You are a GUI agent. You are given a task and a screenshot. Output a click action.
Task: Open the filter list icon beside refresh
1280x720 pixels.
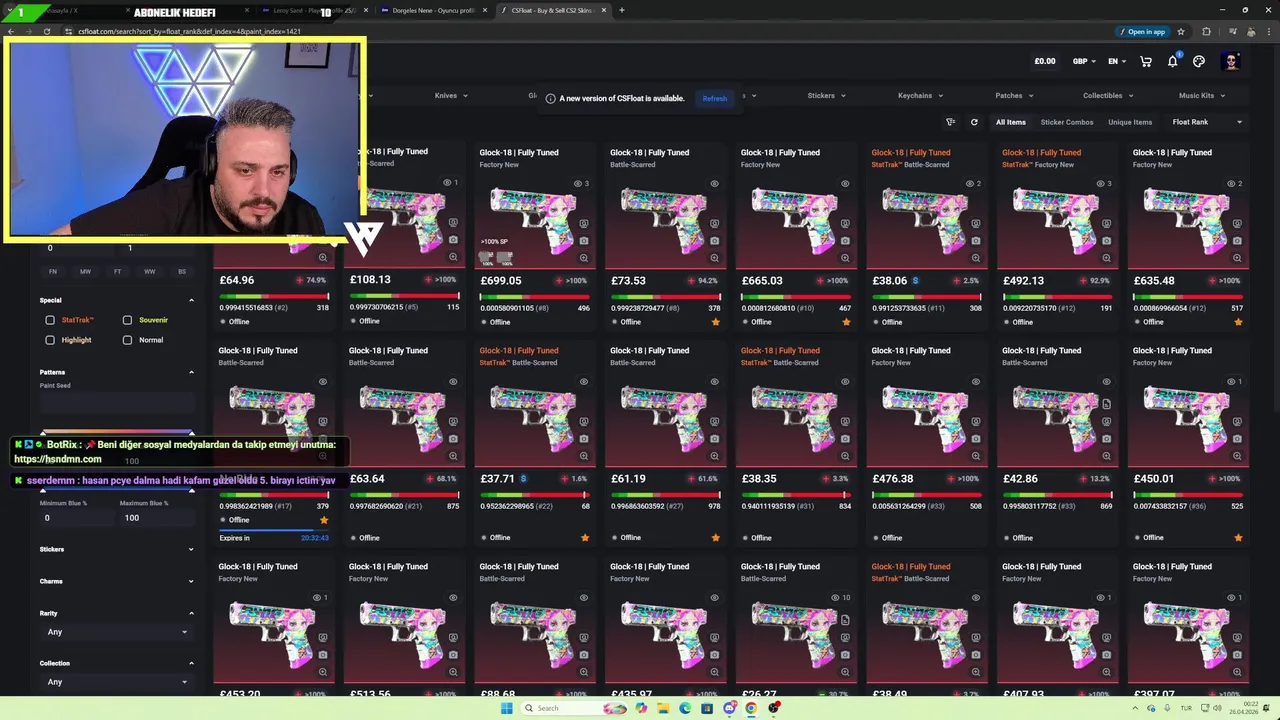tap(950, 122)
